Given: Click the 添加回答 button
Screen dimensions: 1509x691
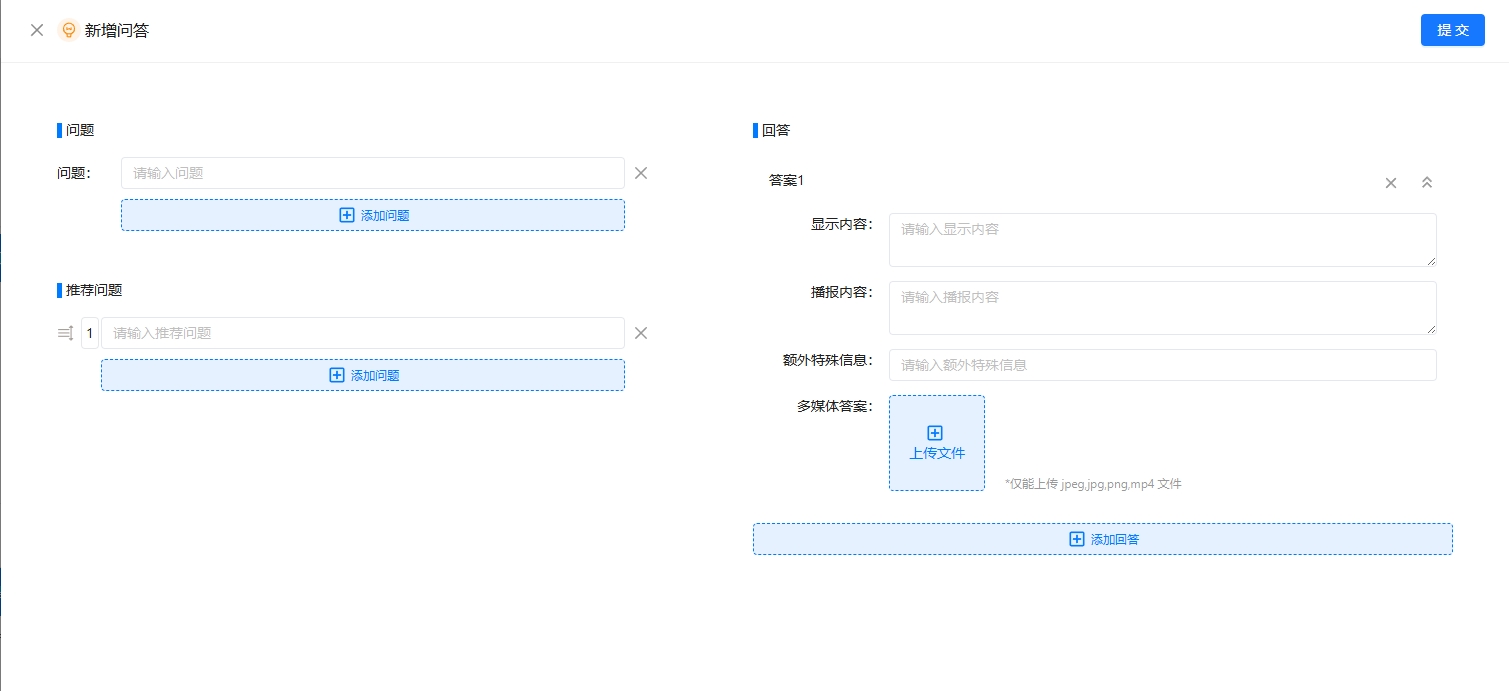Looking at the screenshot, I should (x=1102, y=539).
